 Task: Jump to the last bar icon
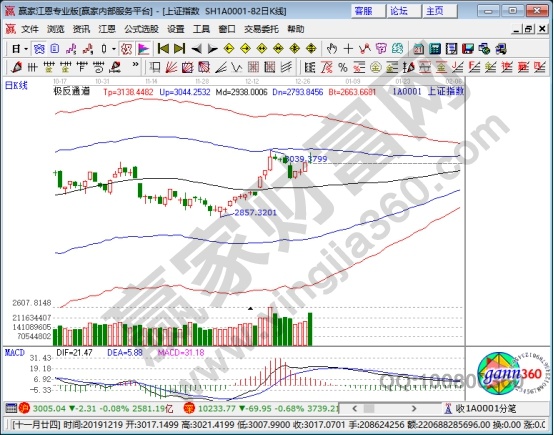click(x=179, y=49)
